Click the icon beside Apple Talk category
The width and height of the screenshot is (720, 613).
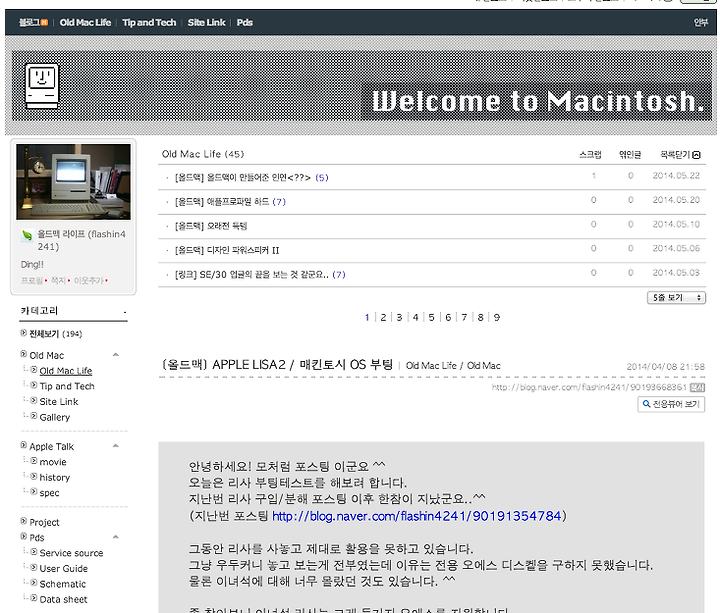(x=23, y=444)
